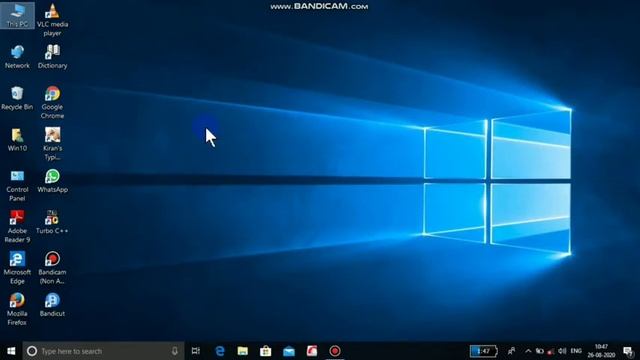
Task: Select Bandicut desktop shortcut
Action: (52, 305)
